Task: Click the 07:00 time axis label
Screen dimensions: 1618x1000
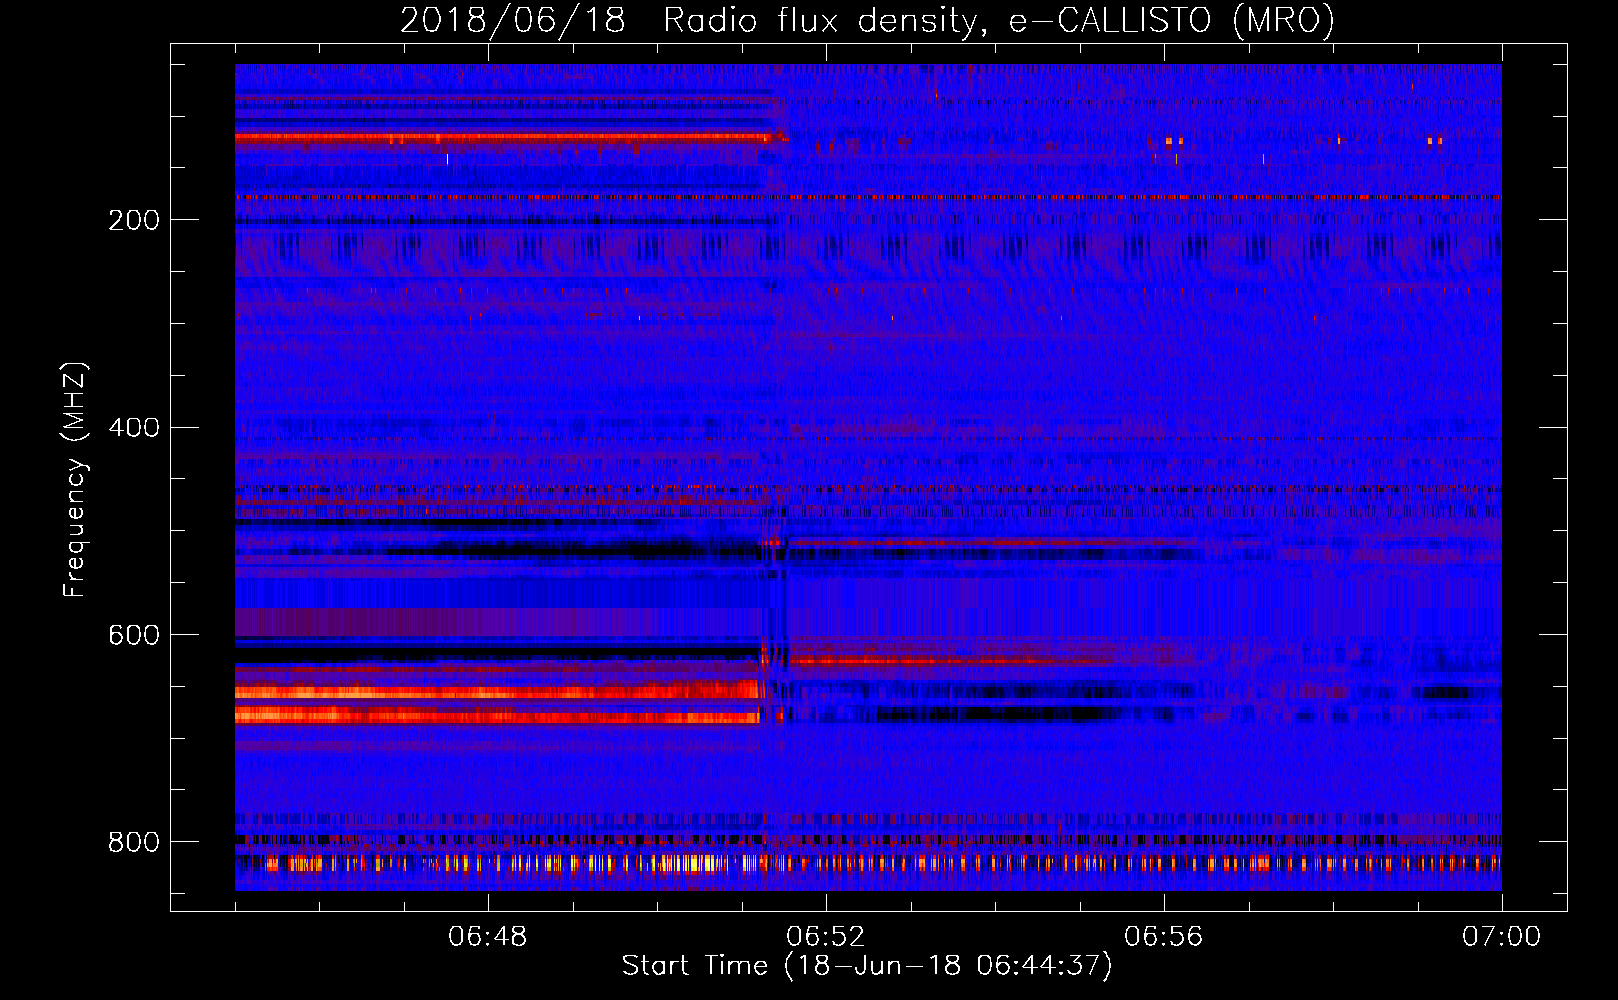Action: [x=1501, y=937]
